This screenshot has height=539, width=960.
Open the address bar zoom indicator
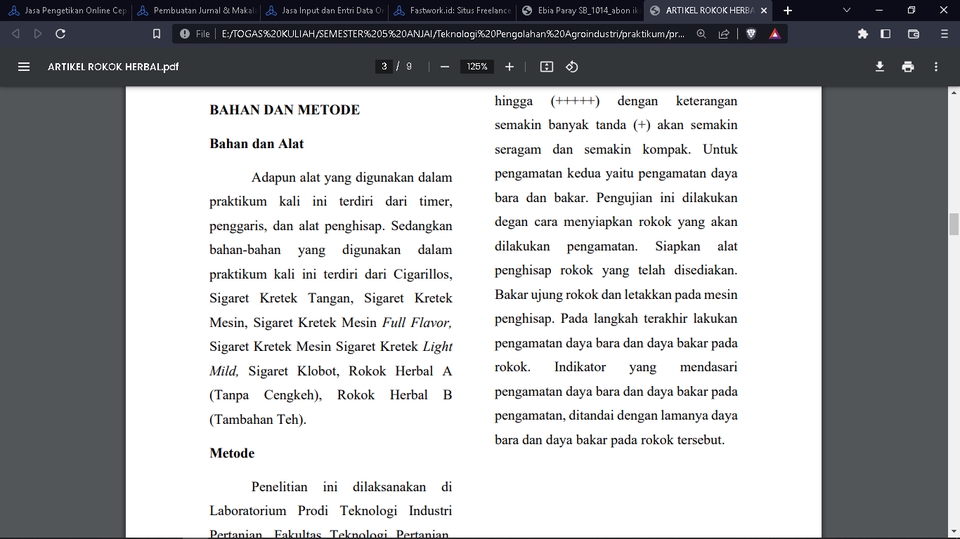[701, 34]
